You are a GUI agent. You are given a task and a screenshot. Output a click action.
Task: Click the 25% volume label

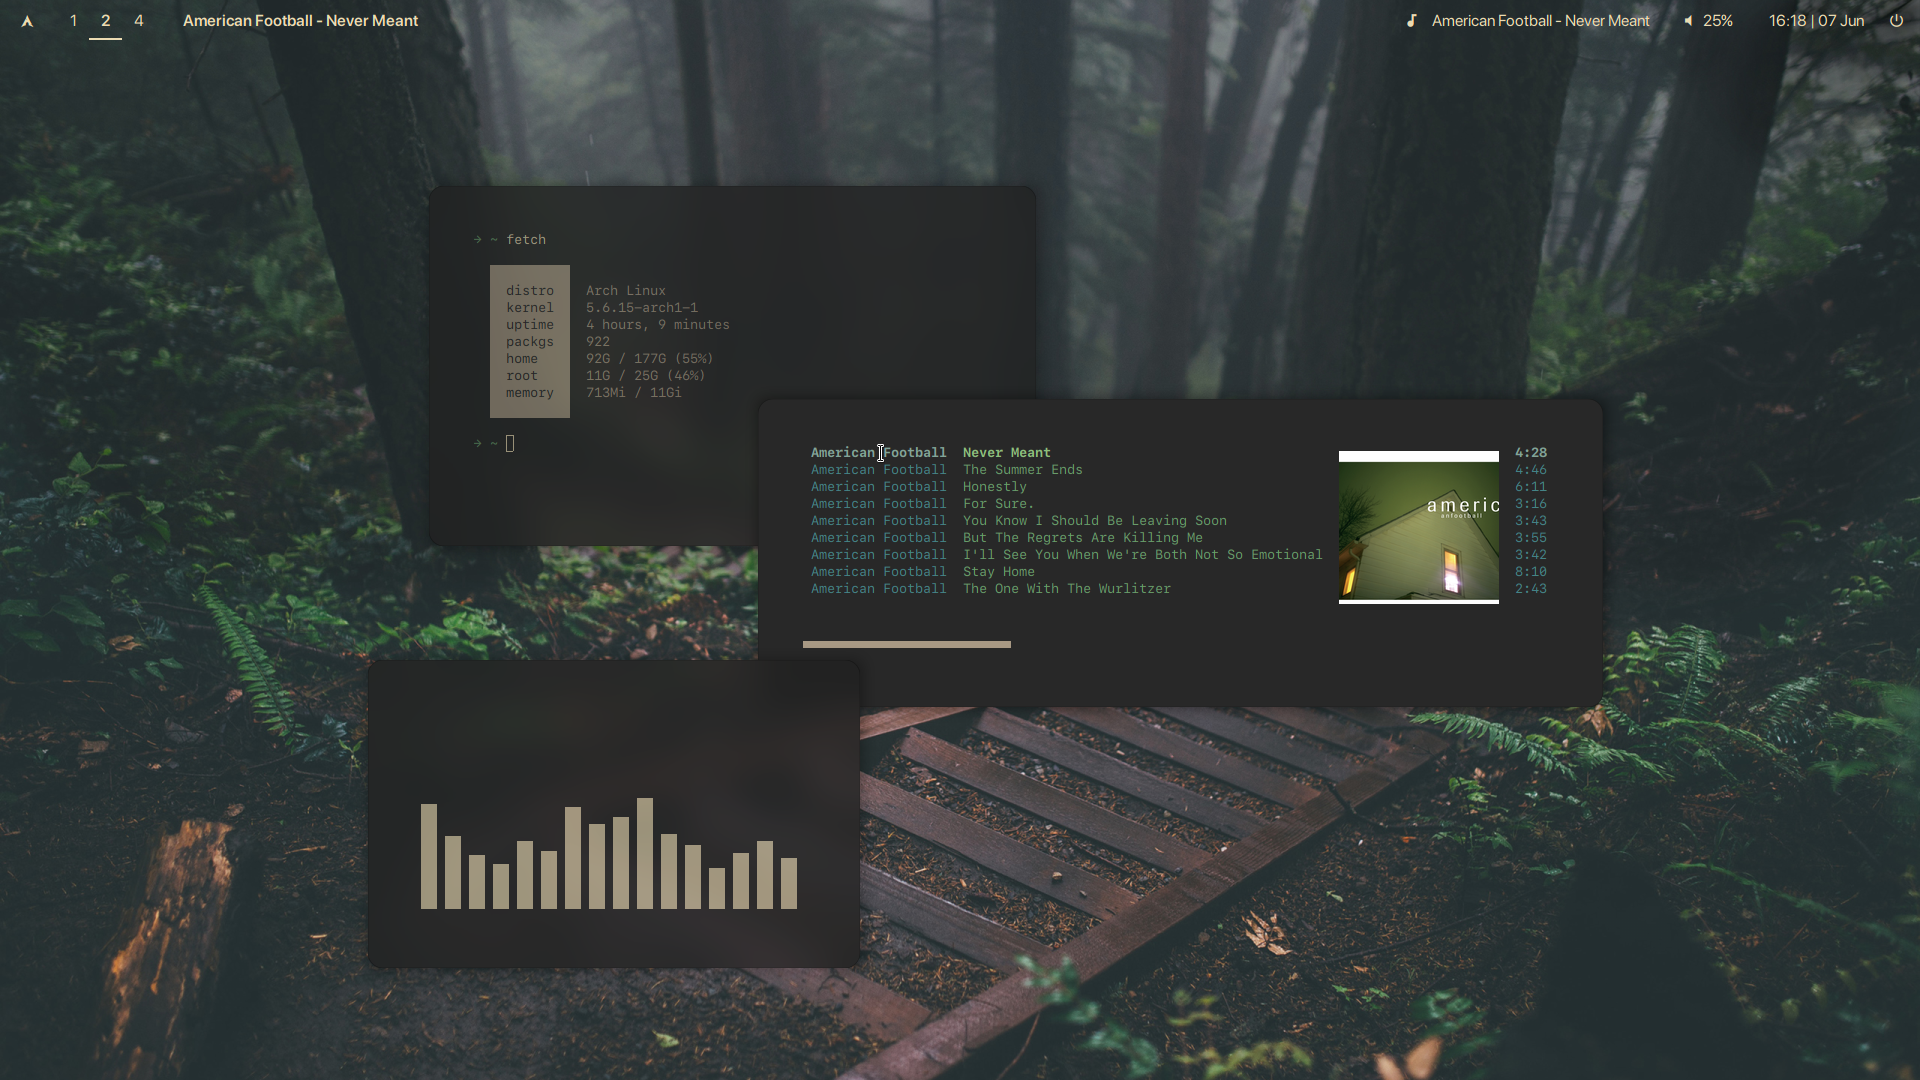click(x=1718, y=21)
